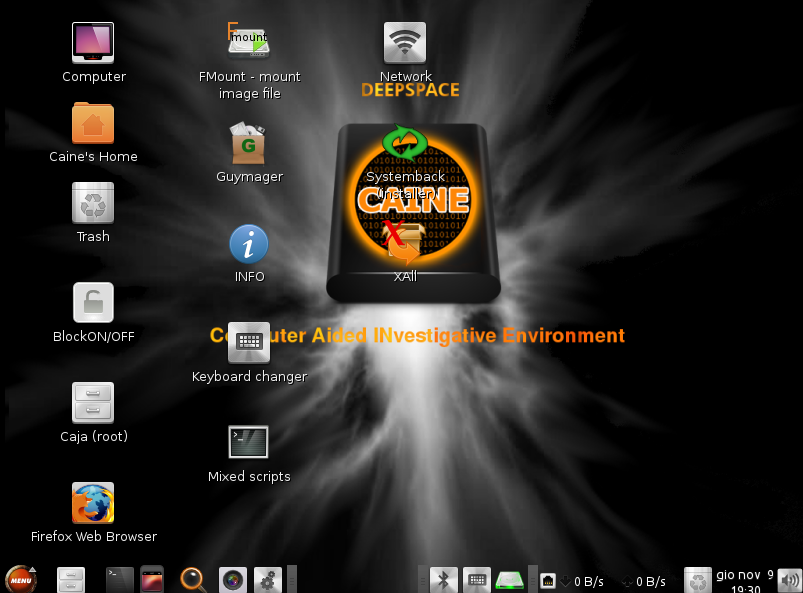Click the blue INFO icon
The image size is (803, 593).
[249, 244]
